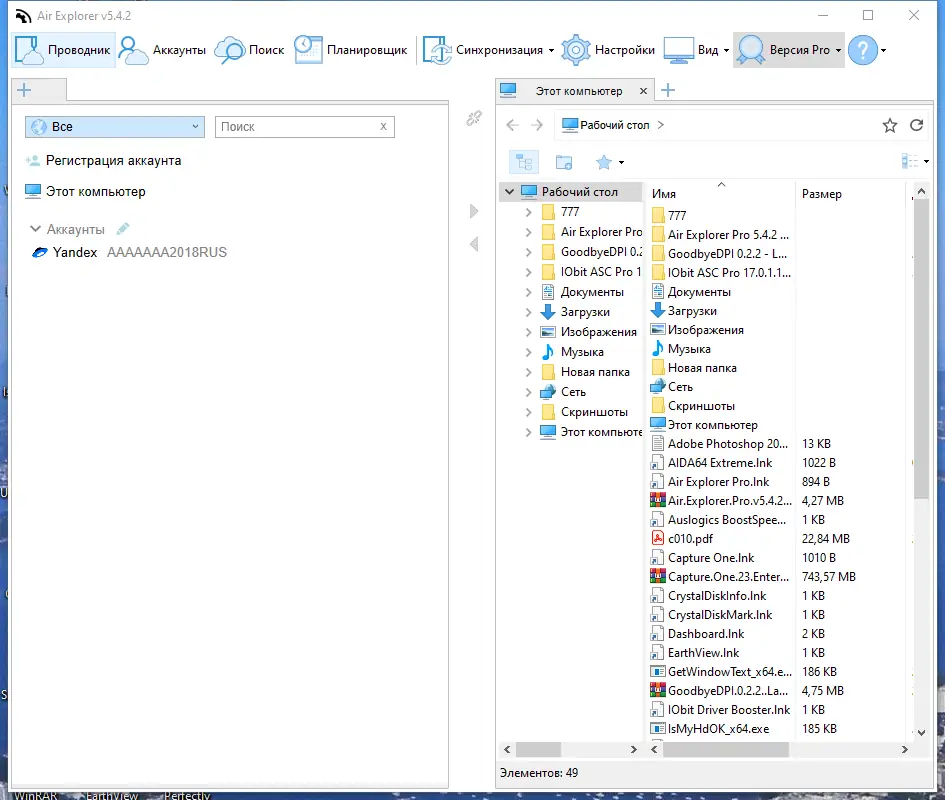Create a new folder with toolbar icon
The image size is (945, 800).
(564, 162)
